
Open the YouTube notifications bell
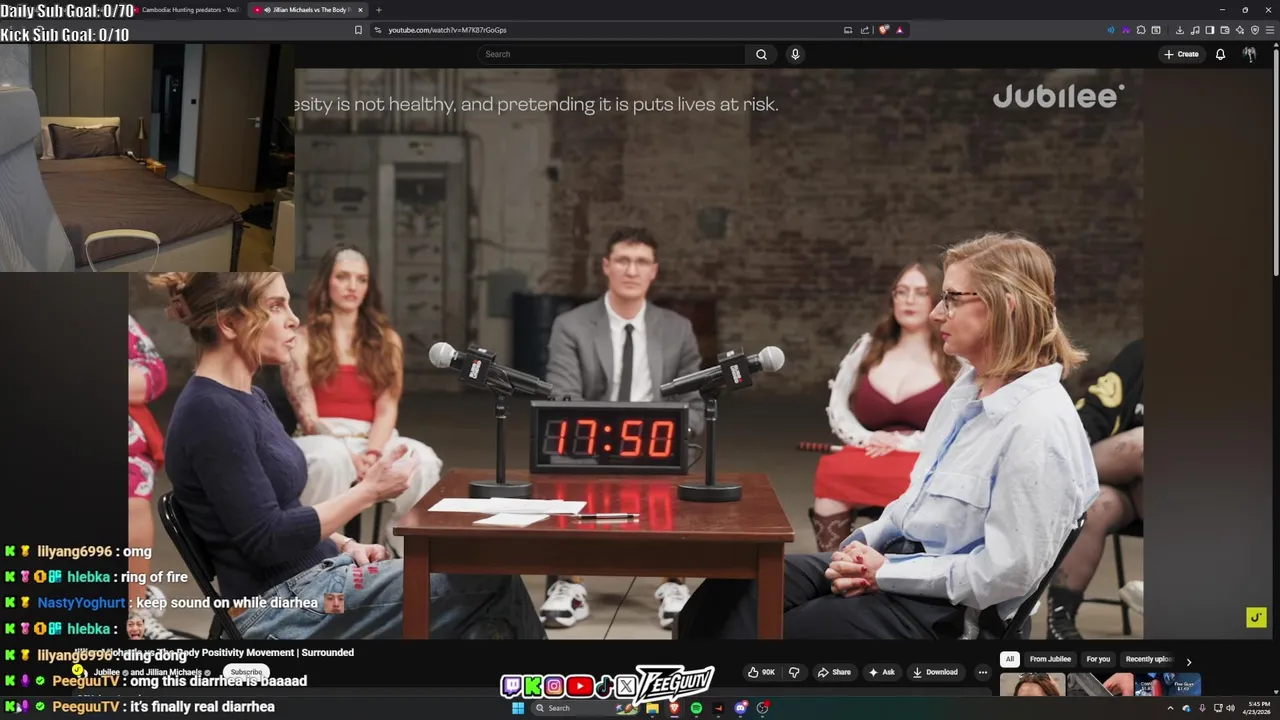[1220, 54]
